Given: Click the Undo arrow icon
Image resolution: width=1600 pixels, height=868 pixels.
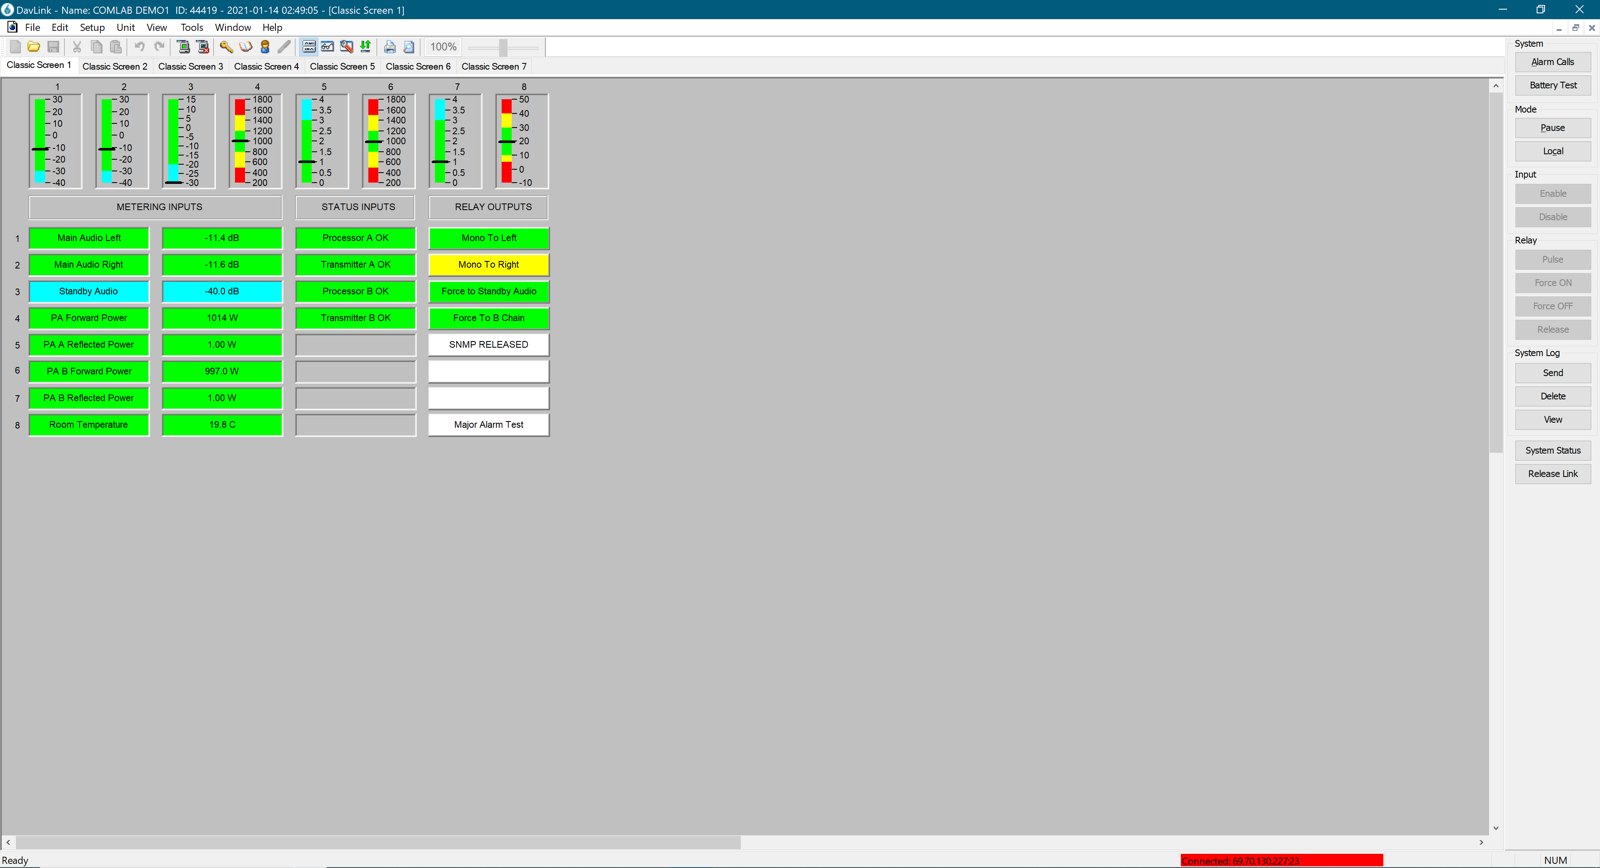Looking at the screenshot, I should [x=139, y=47].
